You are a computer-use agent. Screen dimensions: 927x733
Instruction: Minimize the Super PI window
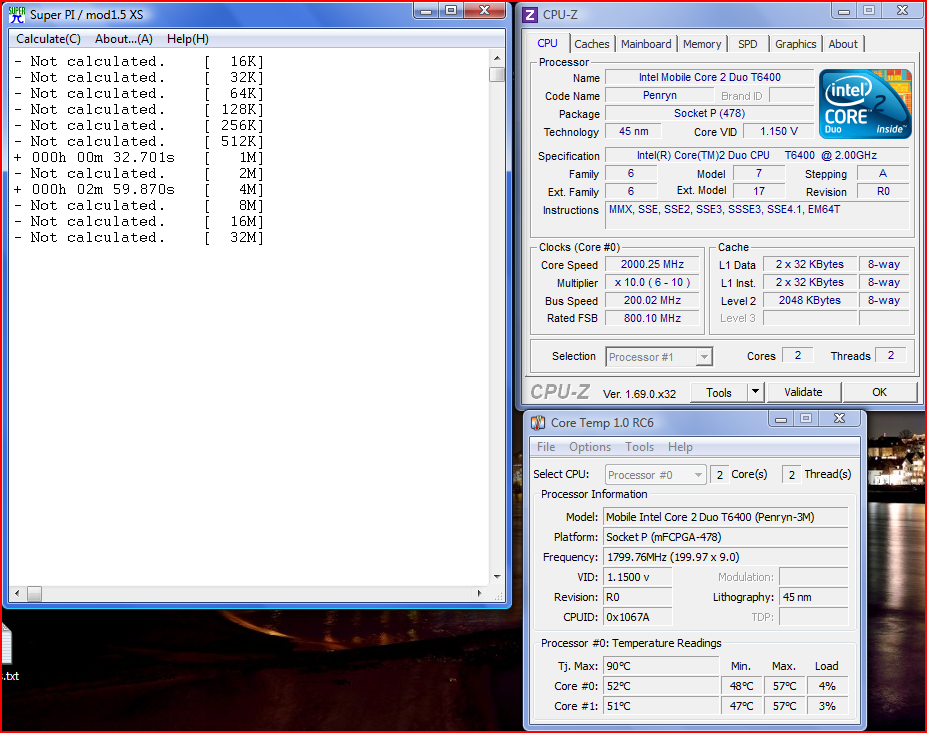coord(426,11)
